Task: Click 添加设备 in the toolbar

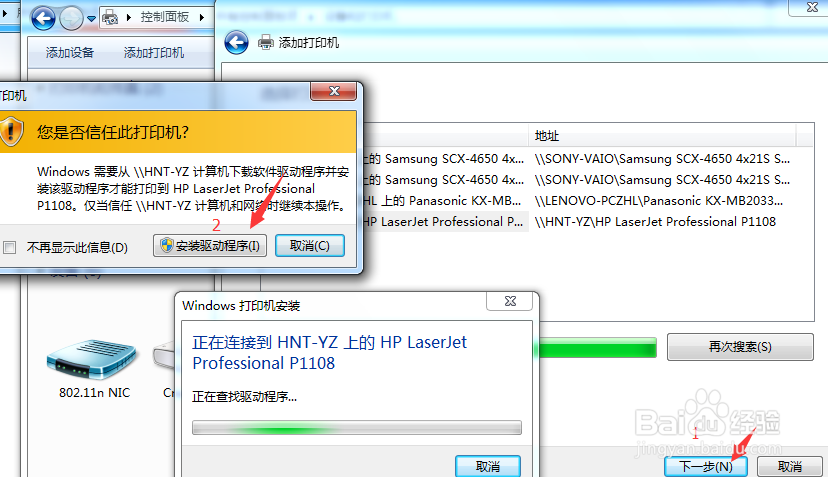Action: click(x=70, y=52)
